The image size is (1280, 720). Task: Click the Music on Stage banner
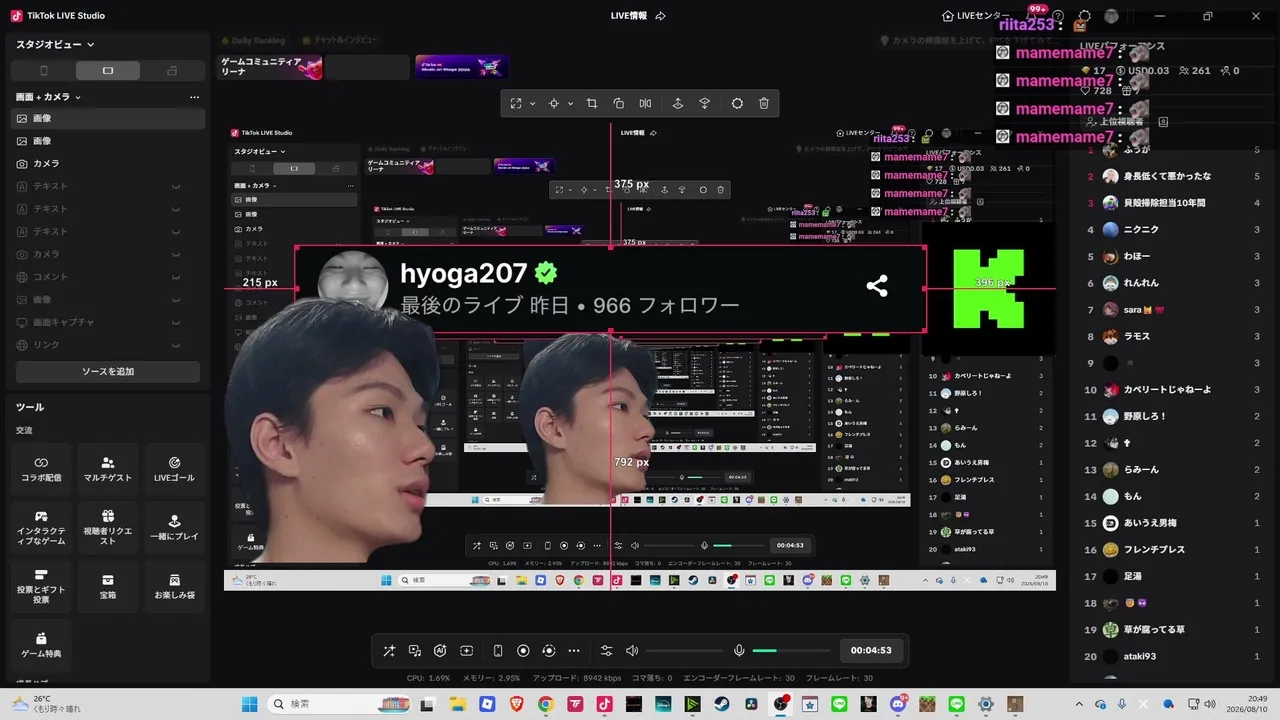point(462,67)
